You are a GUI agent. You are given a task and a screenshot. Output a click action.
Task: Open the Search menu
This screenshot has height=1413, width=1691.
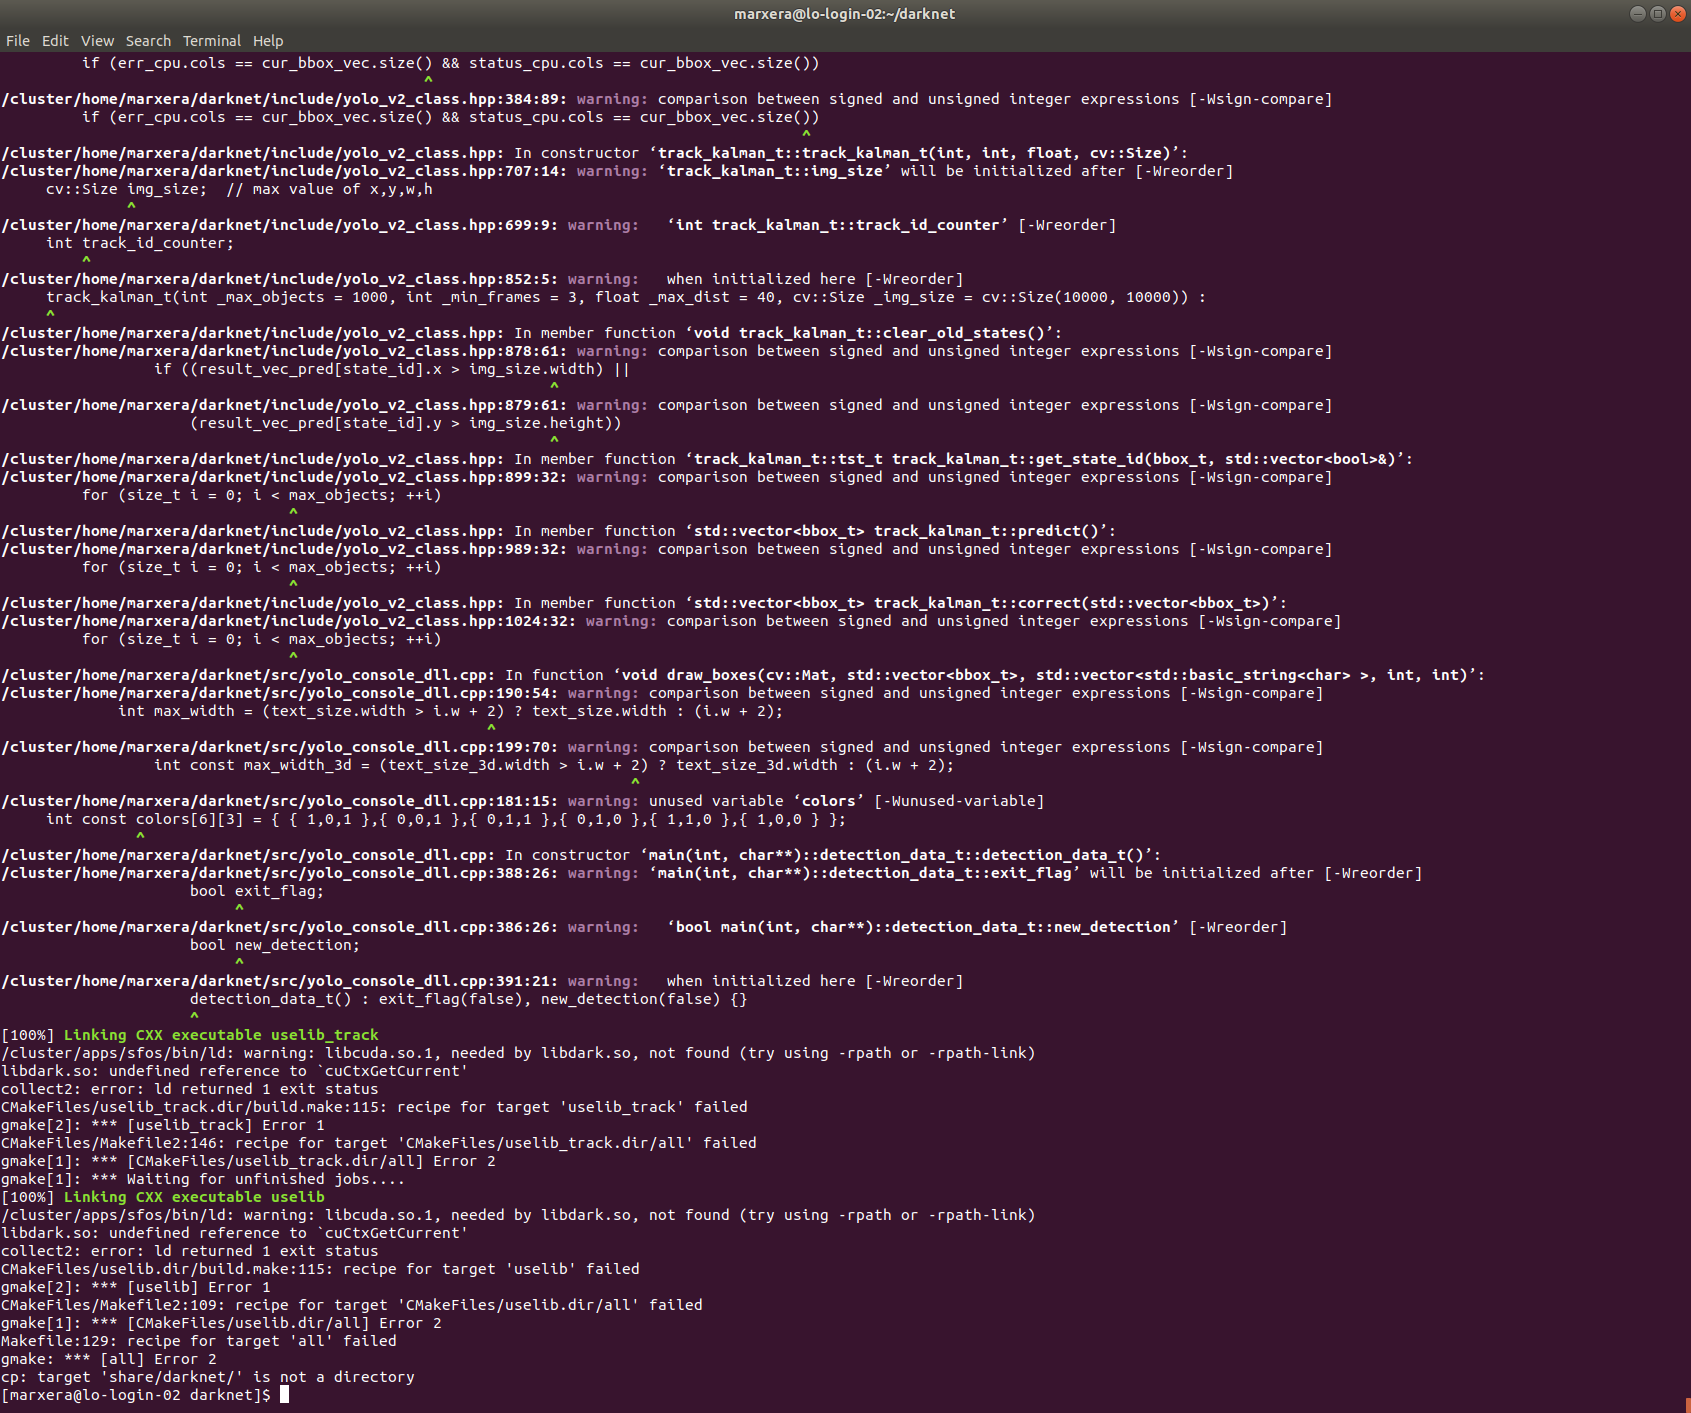[147, 41]
